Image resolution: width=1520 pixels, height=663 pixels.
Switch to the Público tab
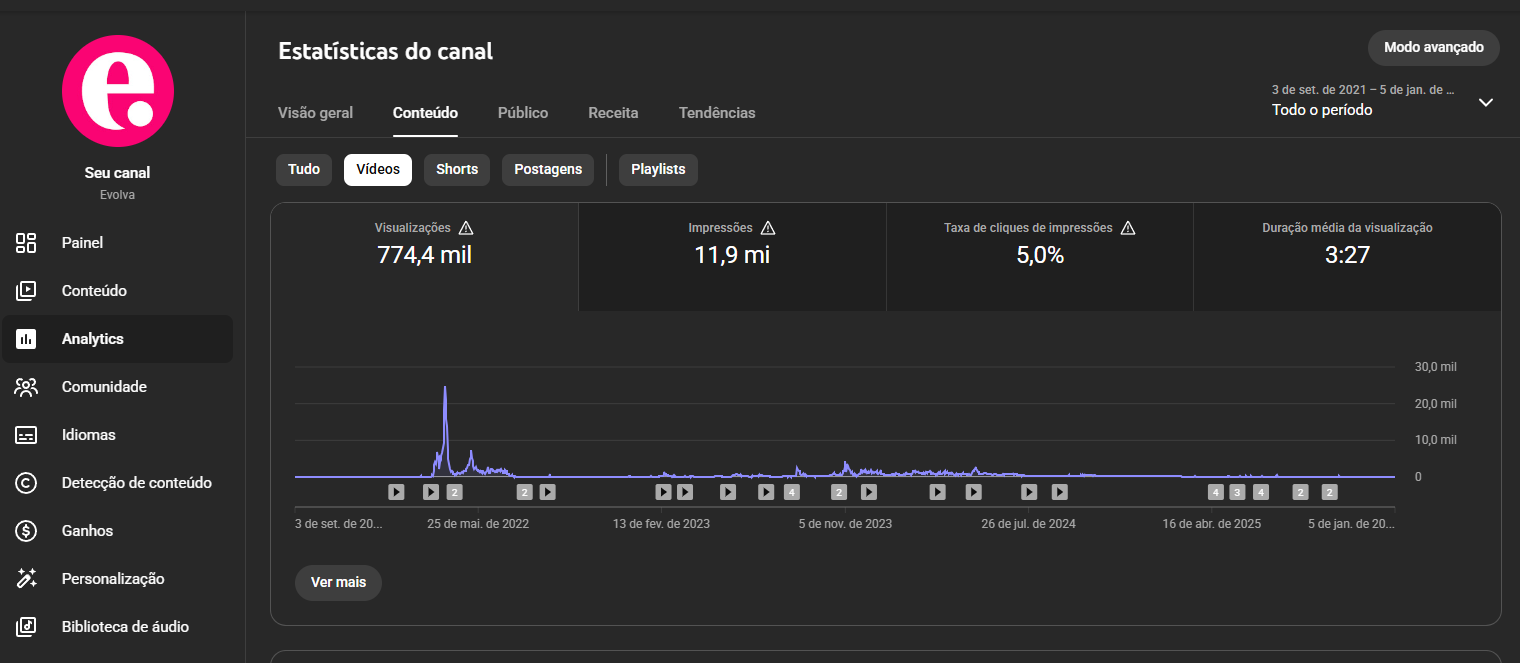click(x=523, y=113)
